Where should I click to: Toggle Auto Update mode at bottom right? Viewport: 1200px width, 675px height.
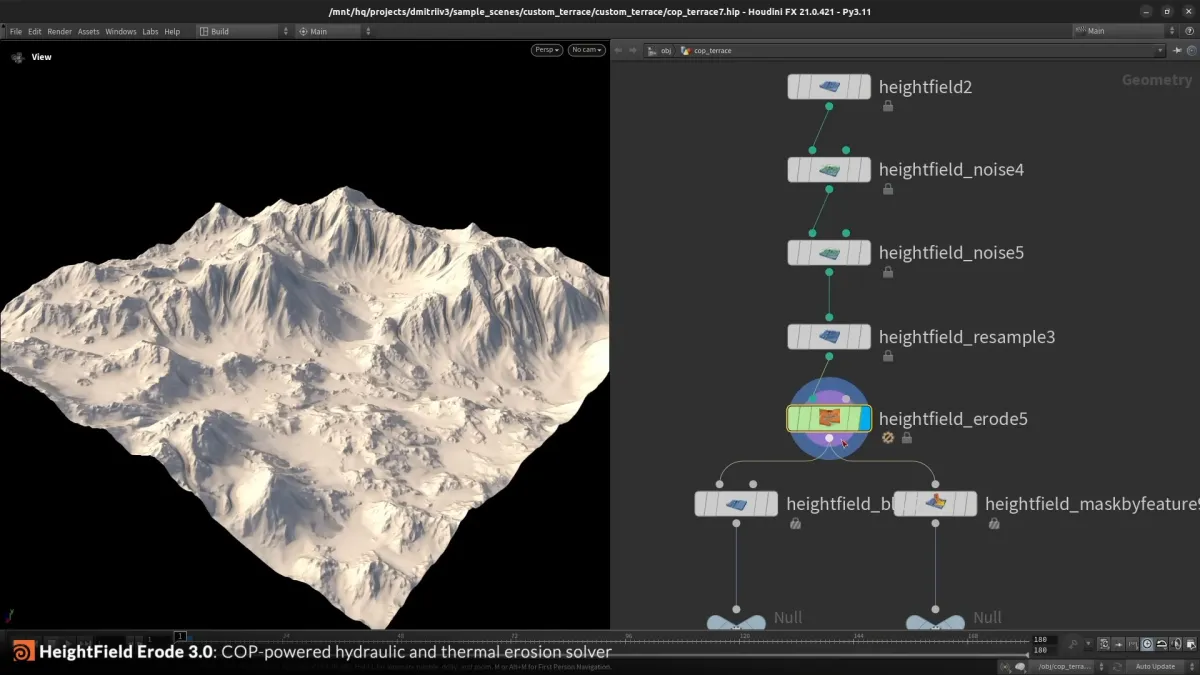(1155, 665)
